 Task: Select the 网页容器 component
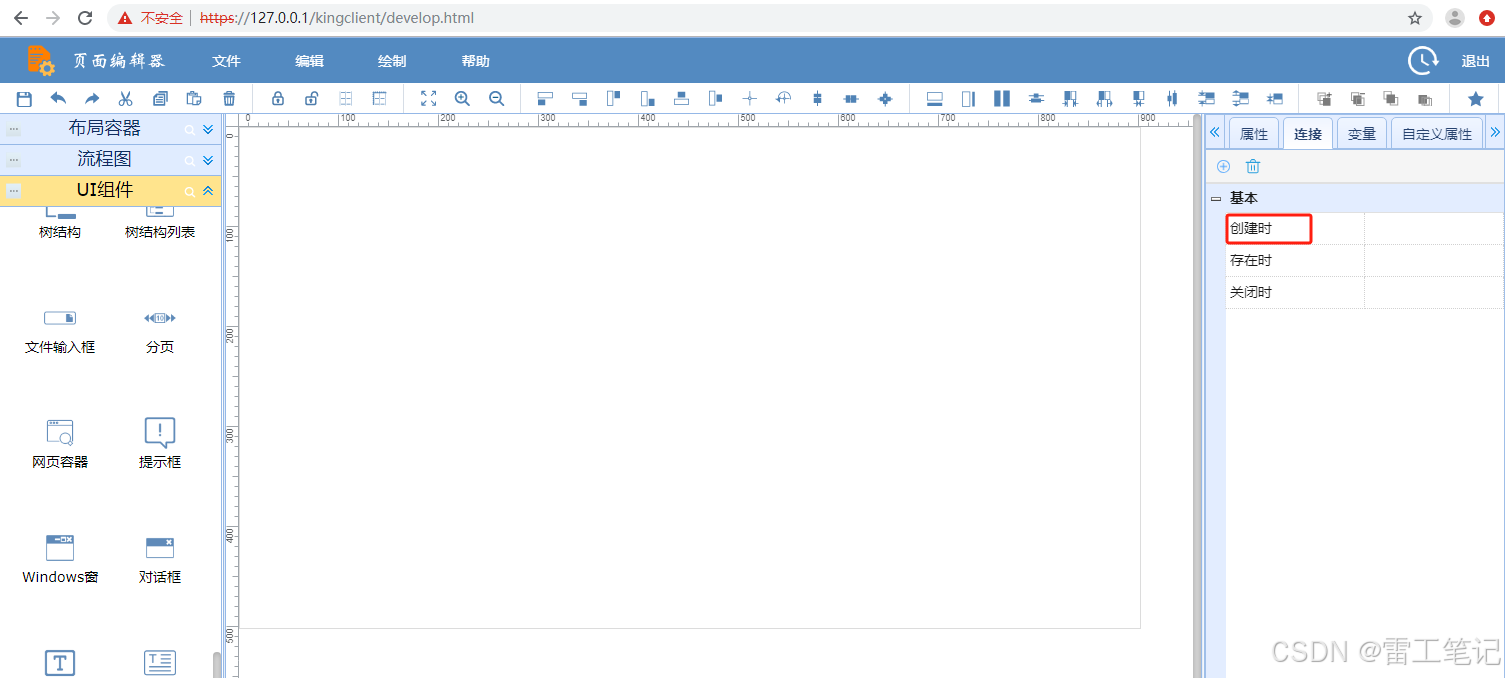pos(60,445)
